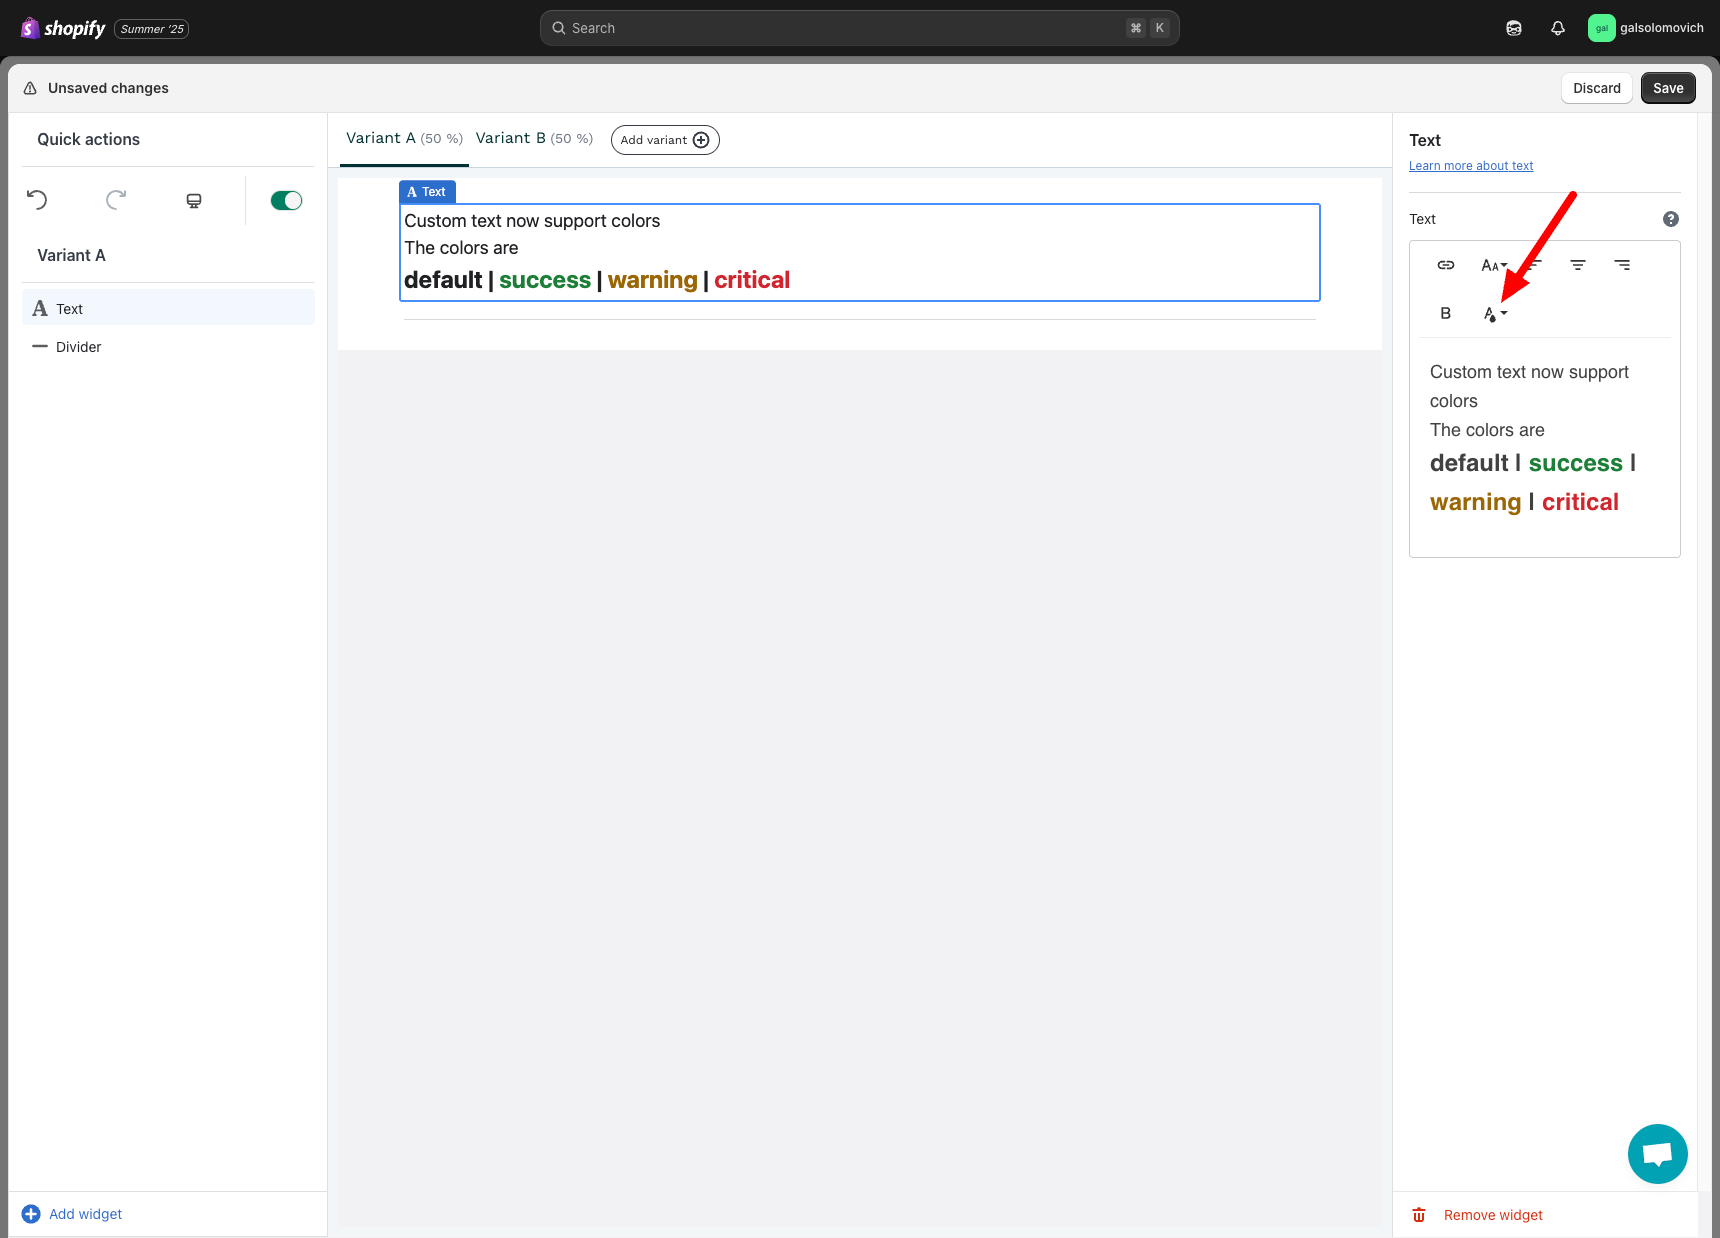Screen dimensions: 1720x1238
Task: Click the redo arrow in Quick actions
Action: [116, 200]
